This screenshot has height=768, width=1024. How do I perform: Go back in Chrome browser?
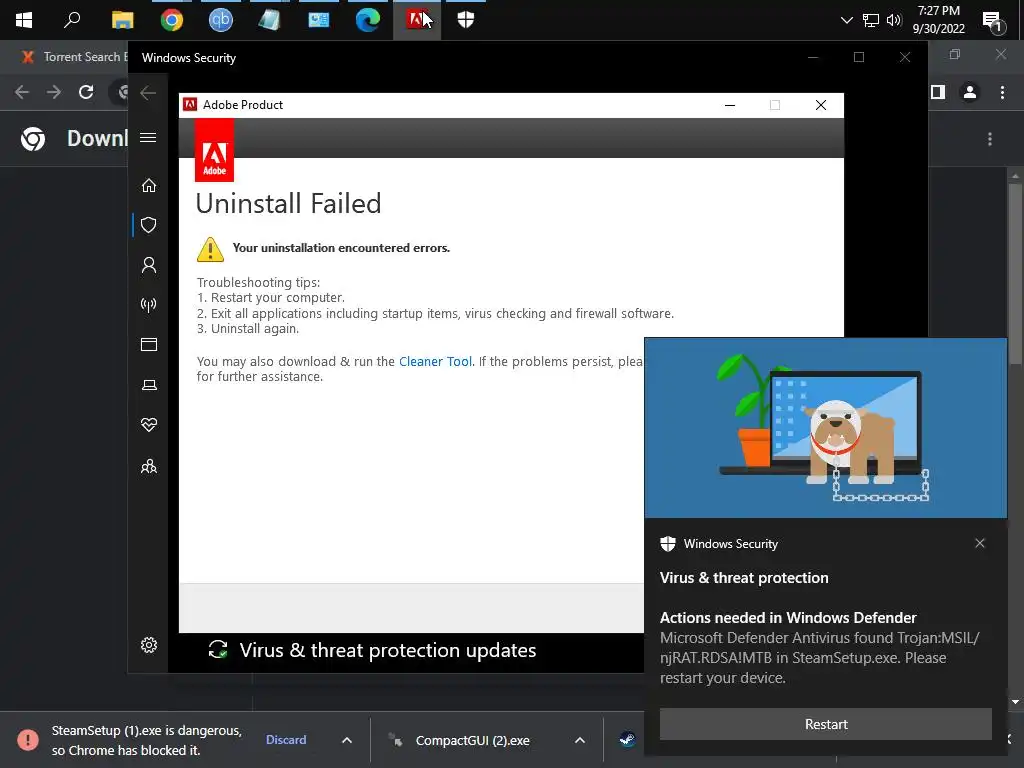pyautogui.click(x=22, y=92)
